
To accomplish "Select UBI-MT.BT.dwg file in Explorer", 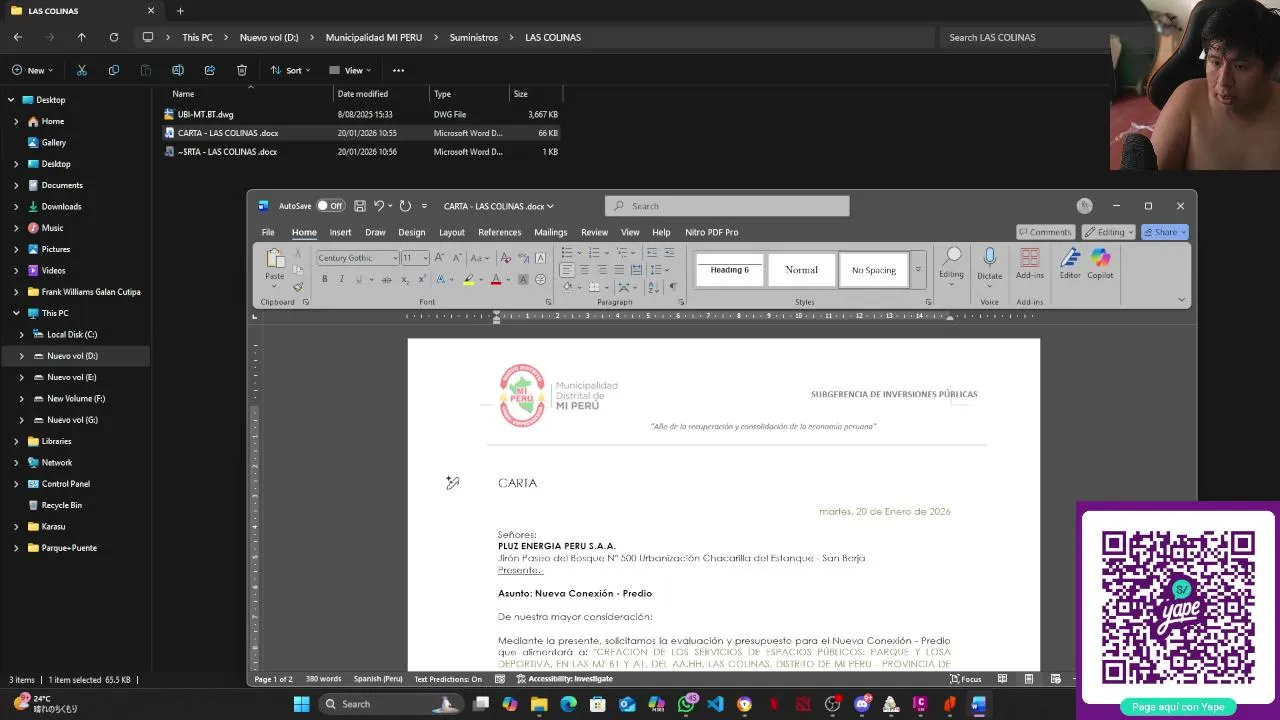I will [x=205, y=114].
